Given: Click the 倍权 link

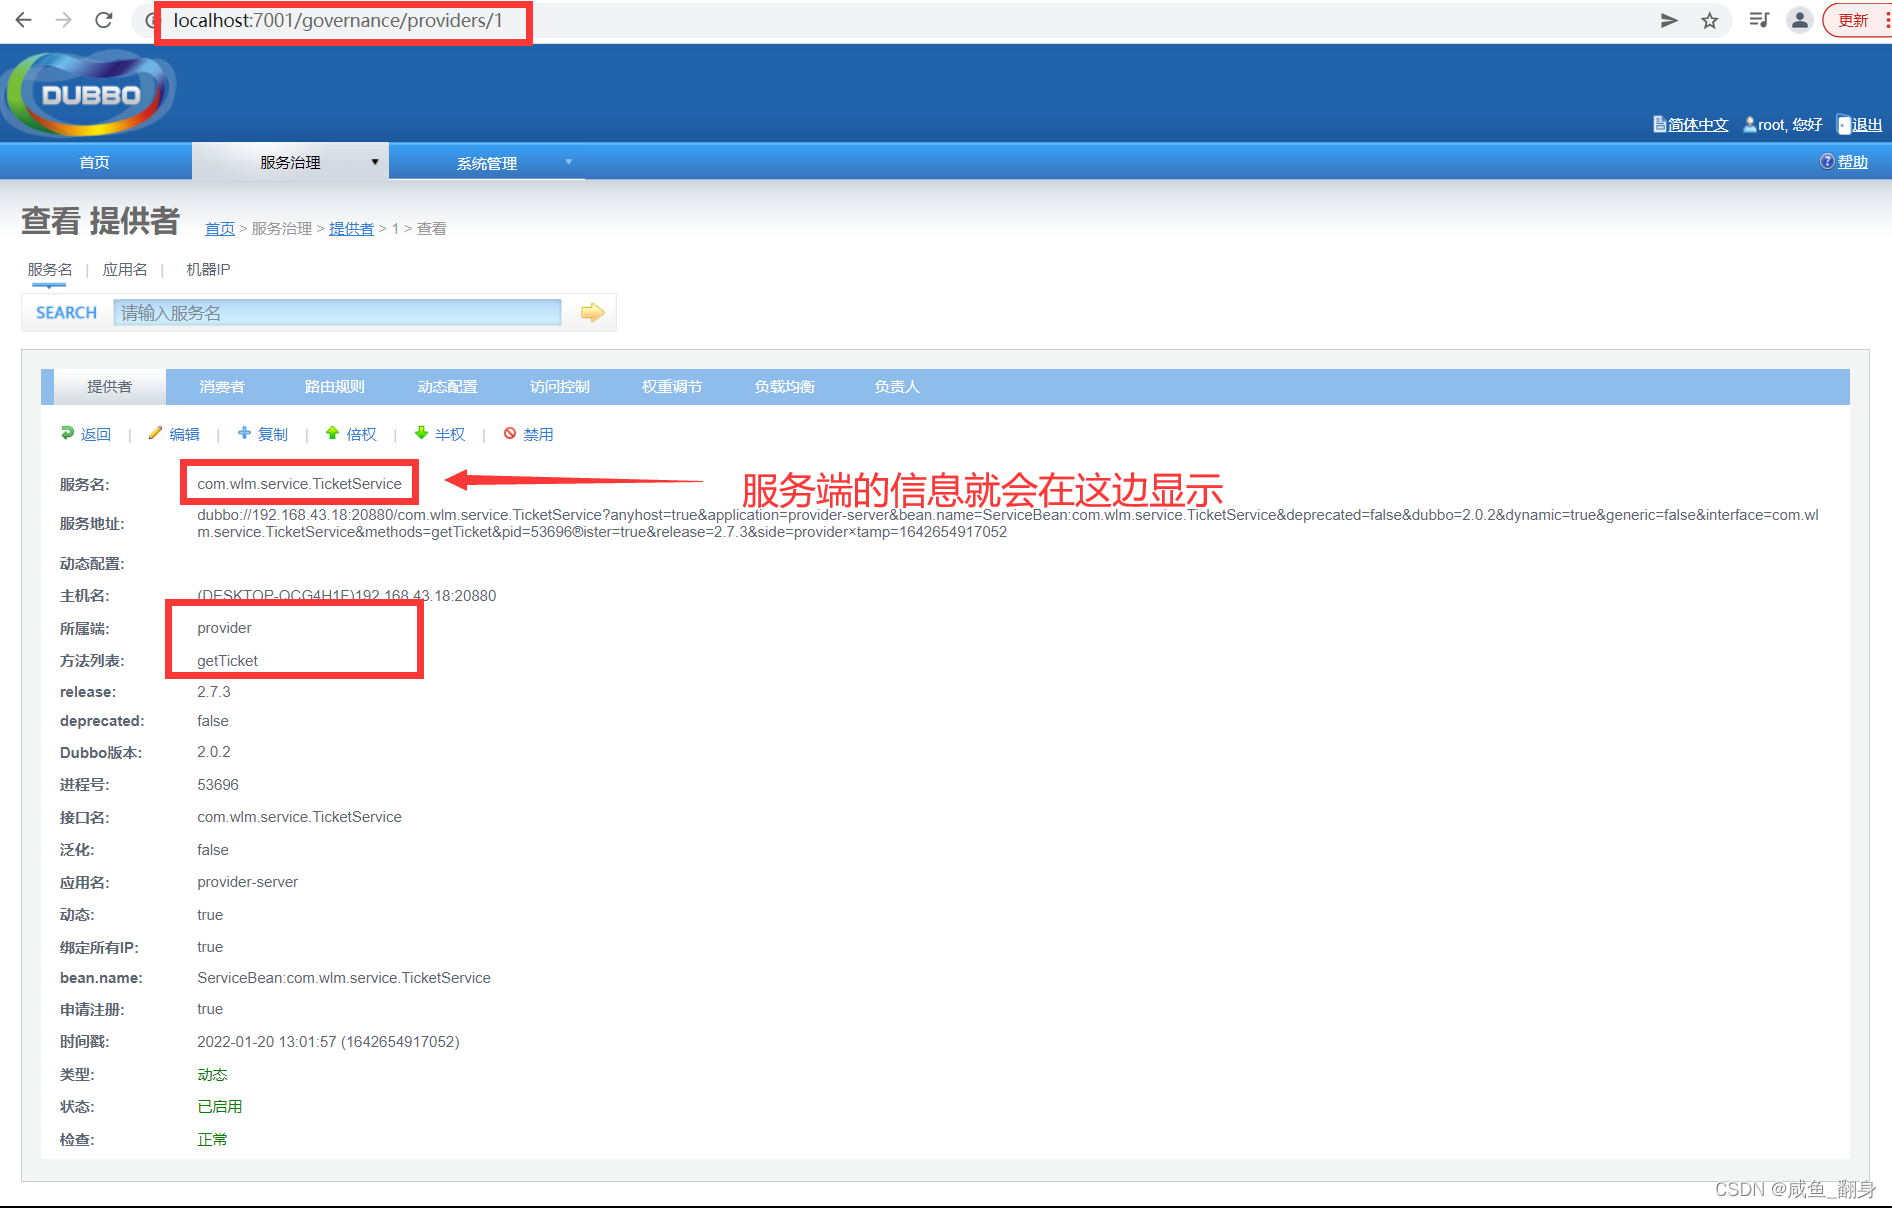Looking at the screenshot, I should click(x=361, y=434).
